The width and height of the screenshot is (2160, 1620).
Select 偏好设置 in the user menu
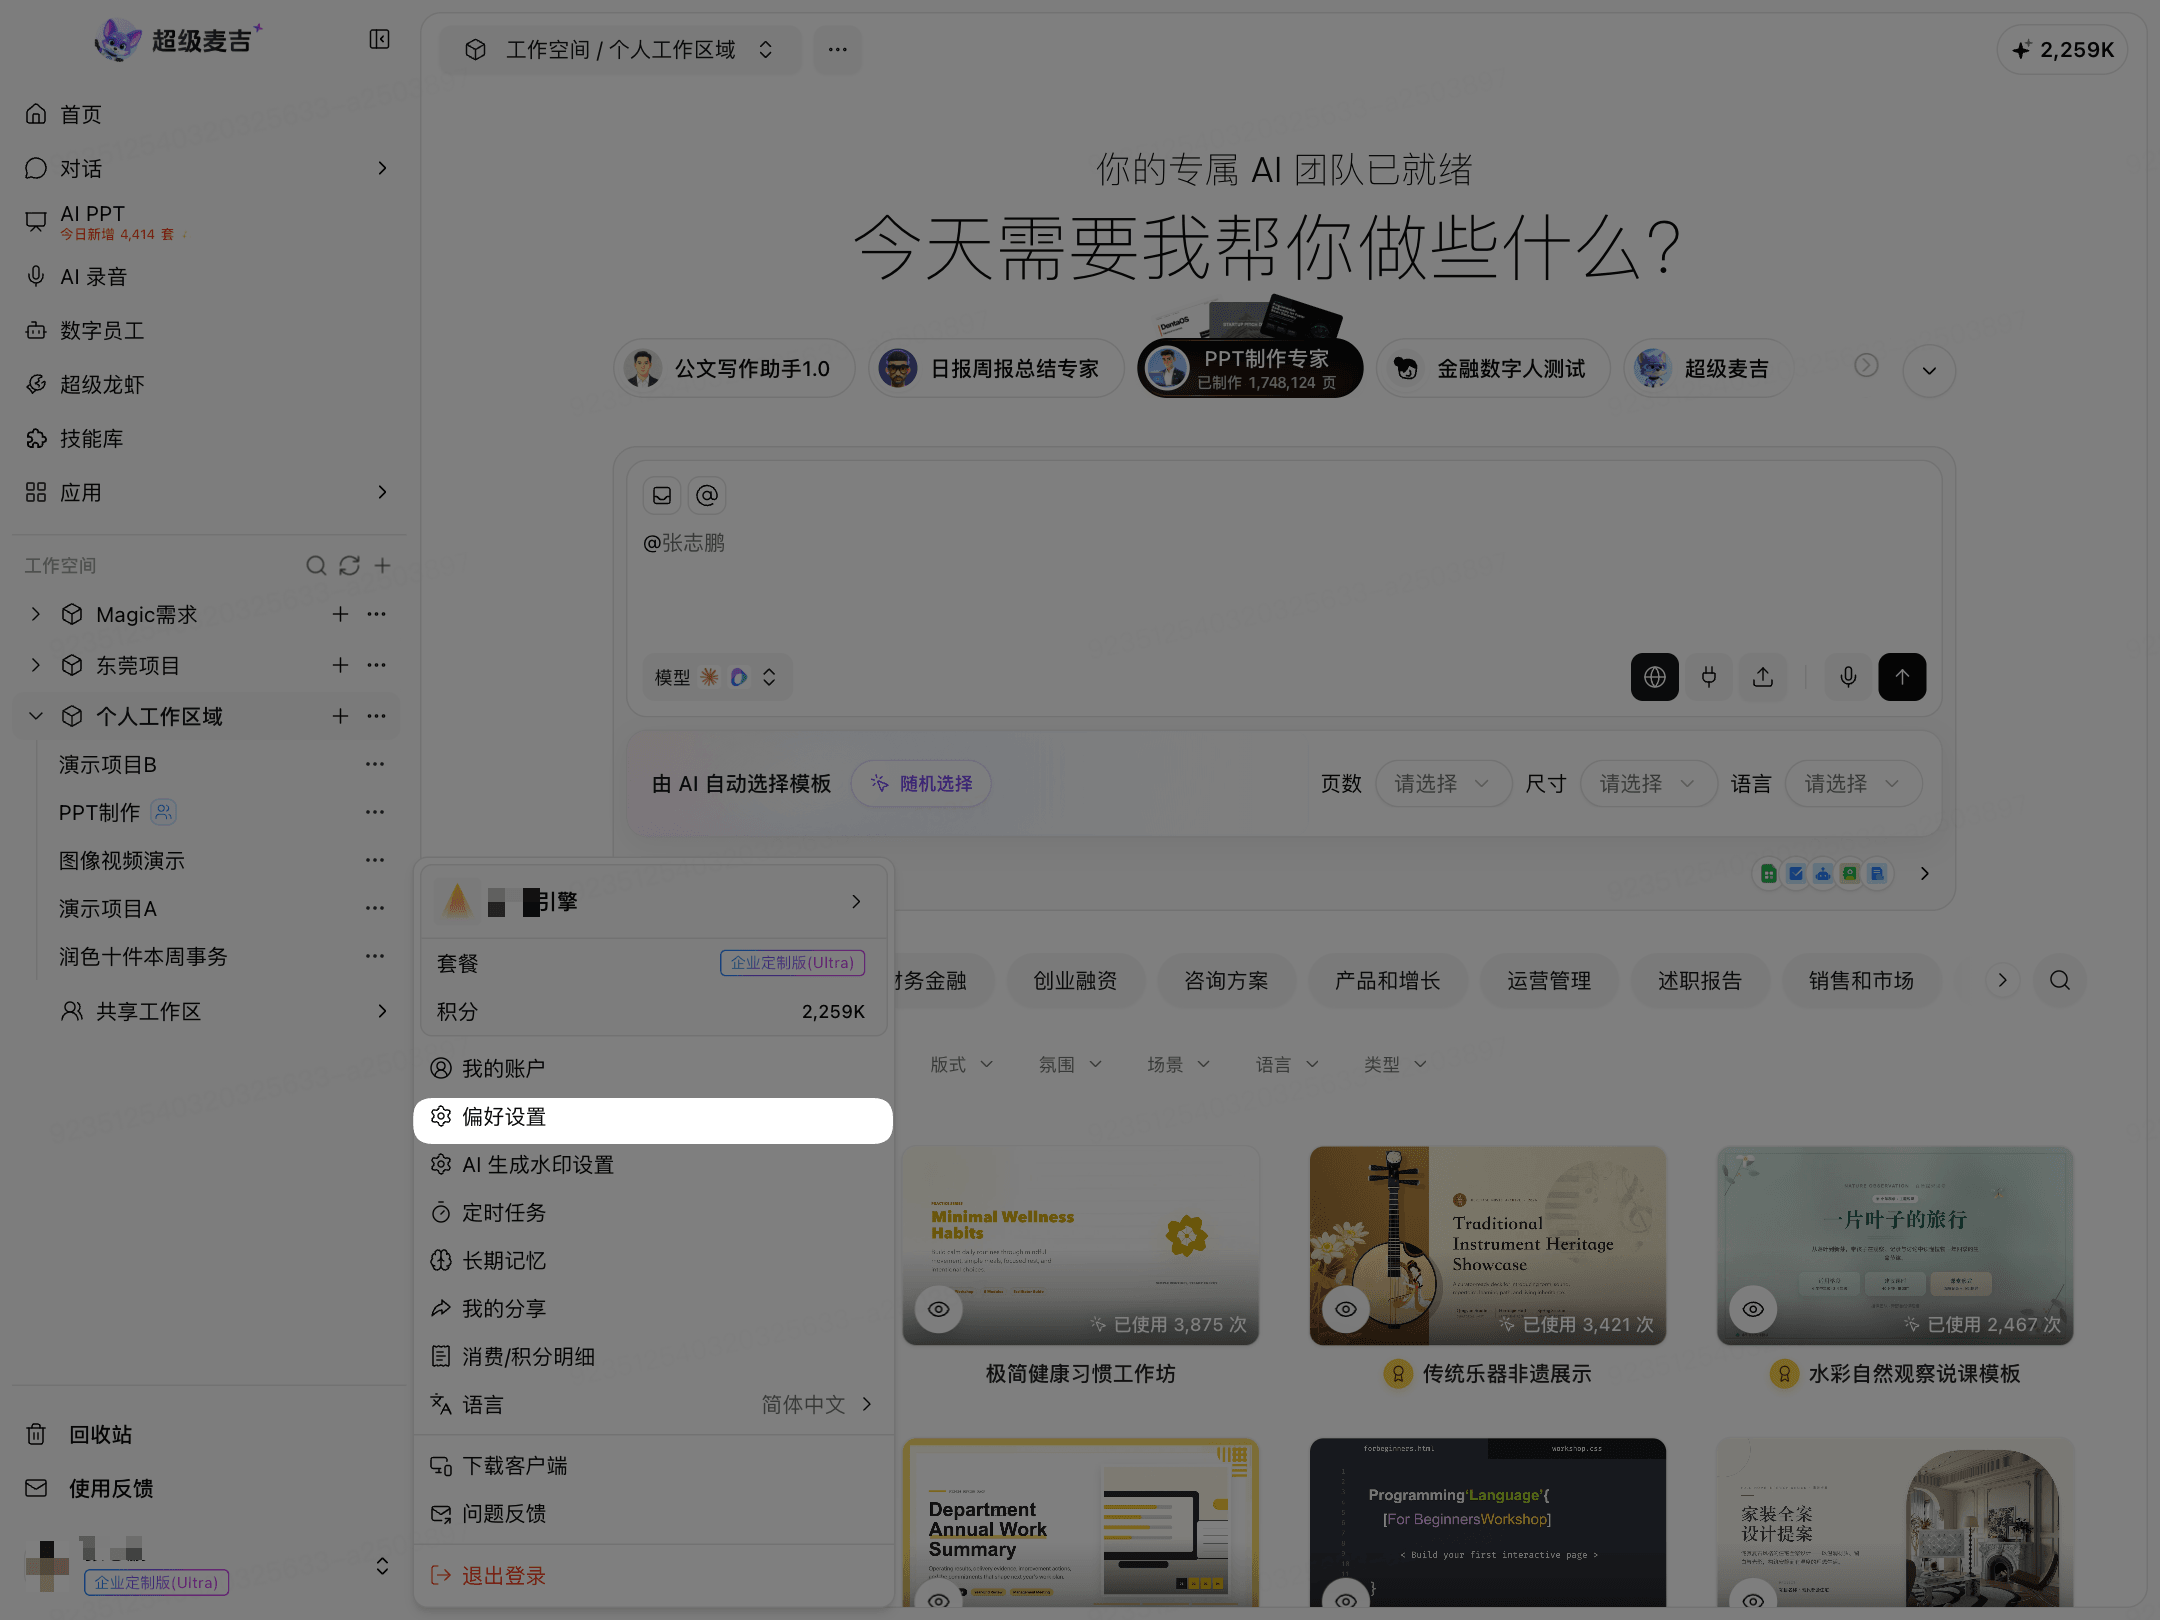coord(653,1117)
